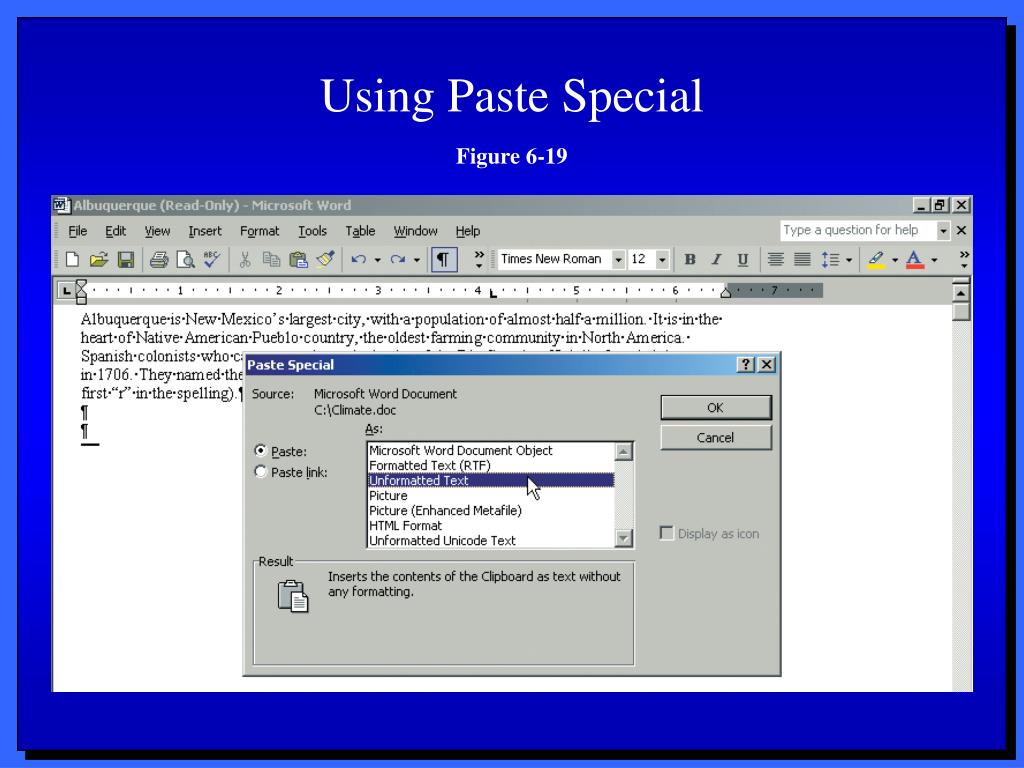The width and height of the screenshot is (1024, 768).
Task: Open the Format menu
Action: click(259, 231)
